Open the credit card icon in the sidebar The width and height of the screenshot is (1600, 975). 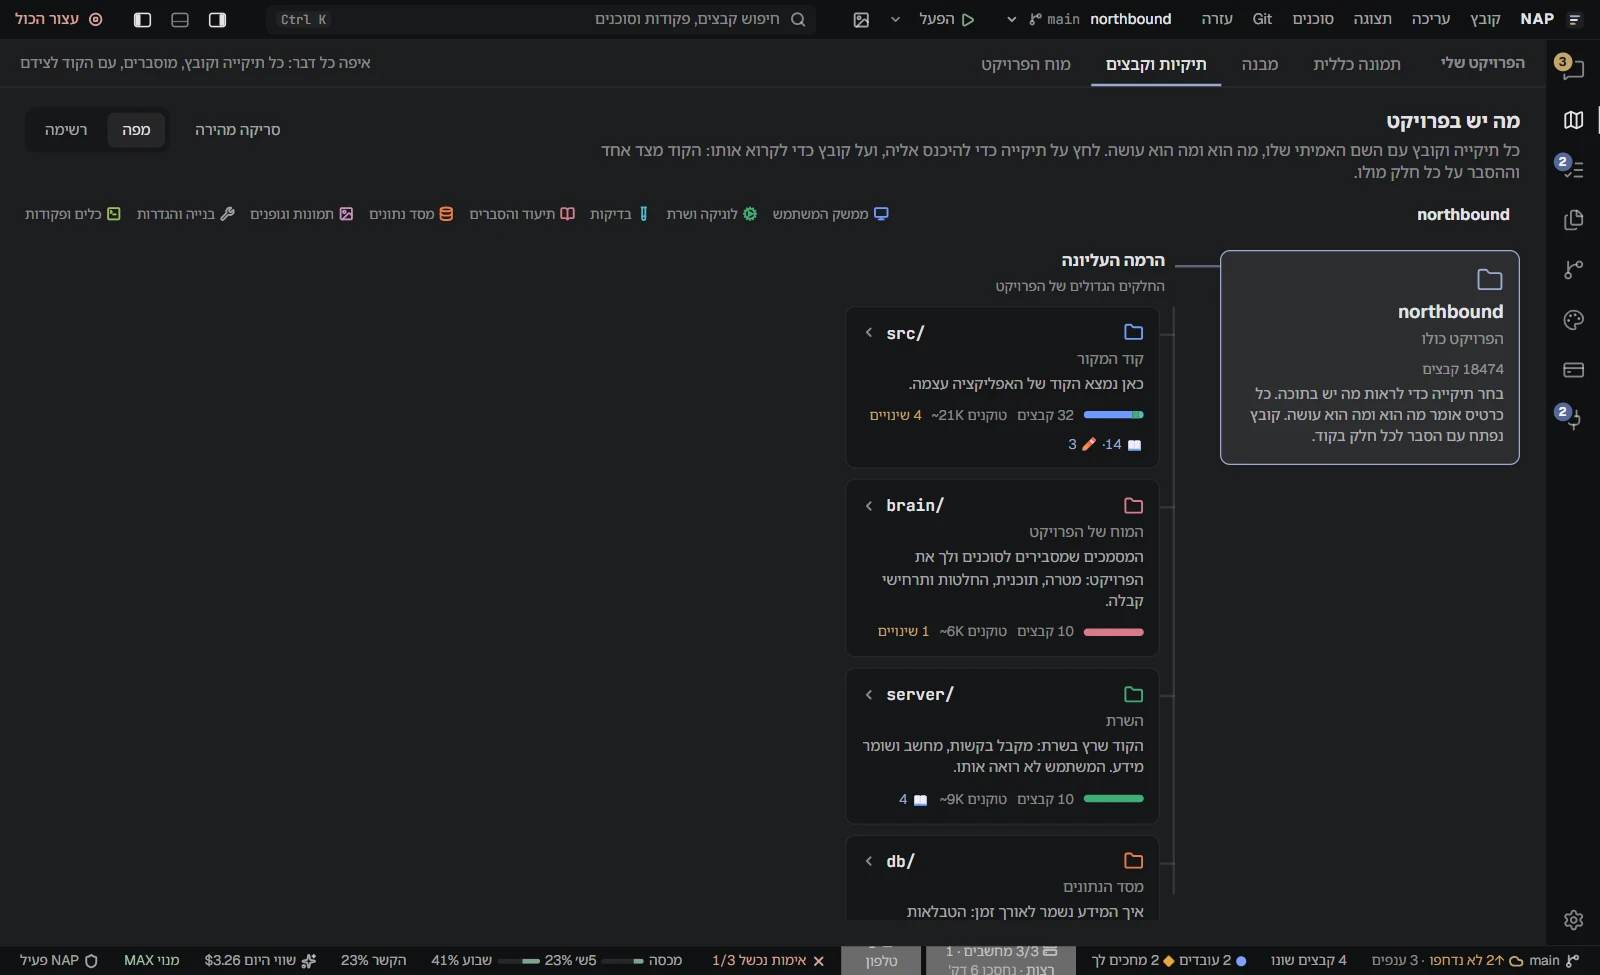pyautogui.click(x=1573, y=370)
